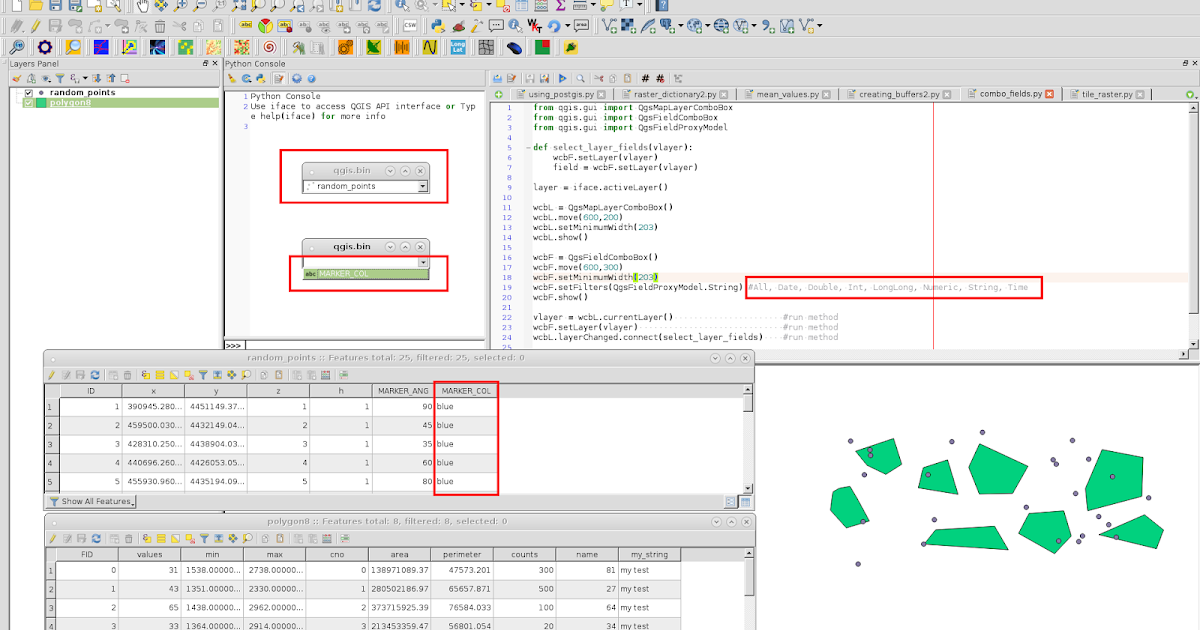Enable the filter by expression toggle in attribute table
1200x630 pixels.
click(204, 375)
